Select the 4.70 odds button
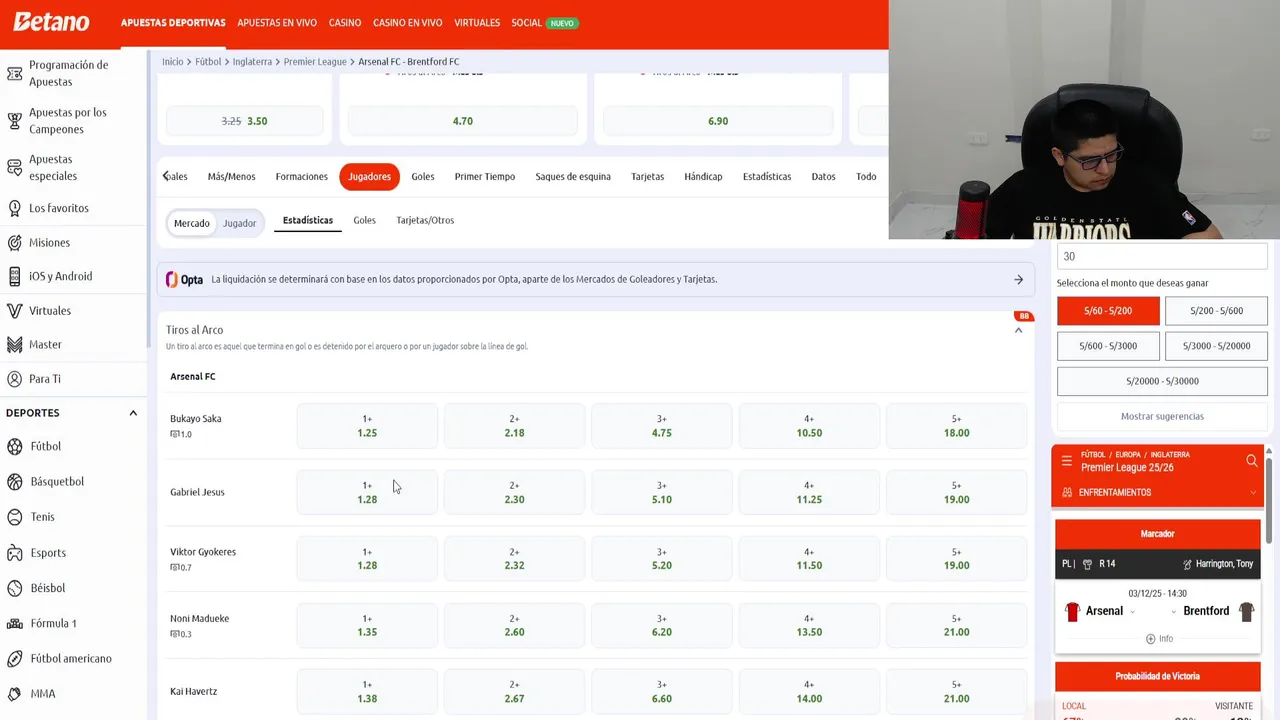Image resolution: width=1280 pixels, height=720 pixels. 462,121
